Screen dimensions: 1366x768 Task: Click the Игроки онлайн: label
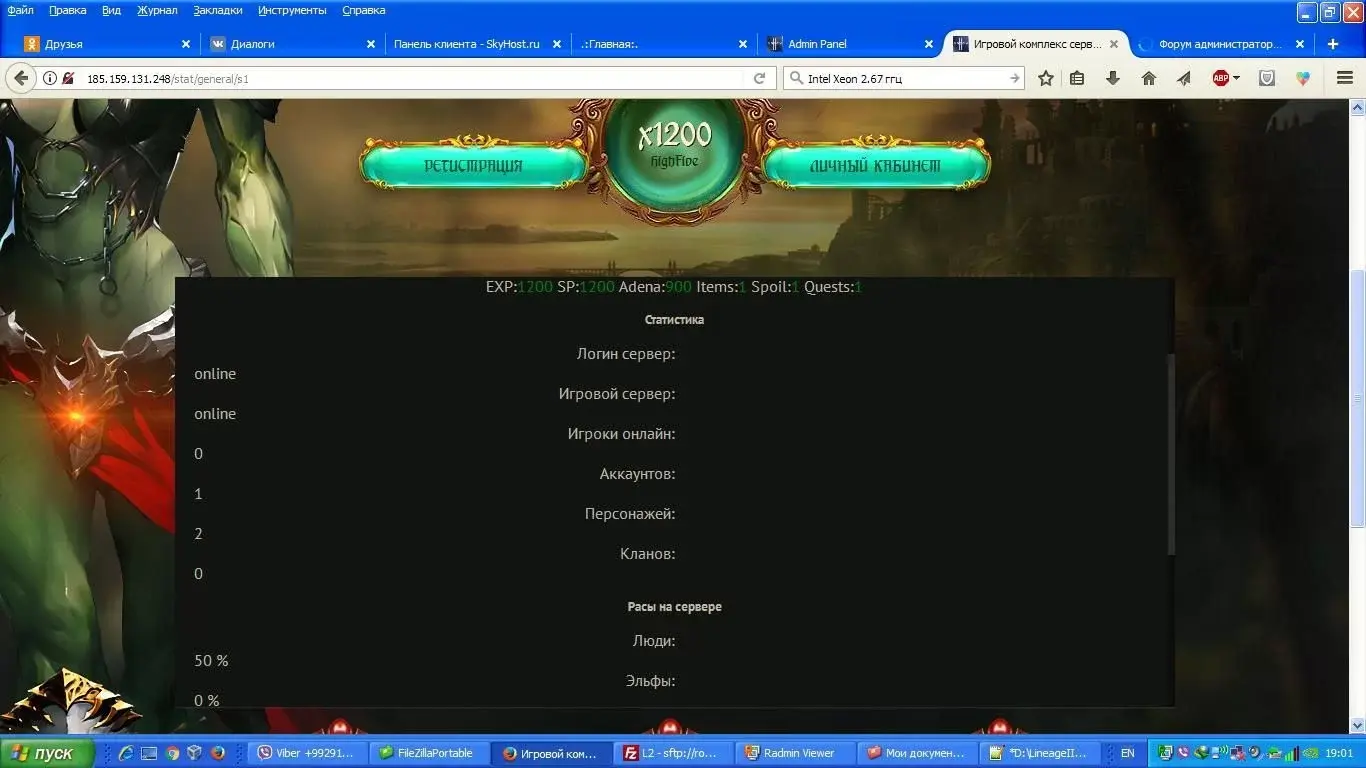(x=622, y=433)
